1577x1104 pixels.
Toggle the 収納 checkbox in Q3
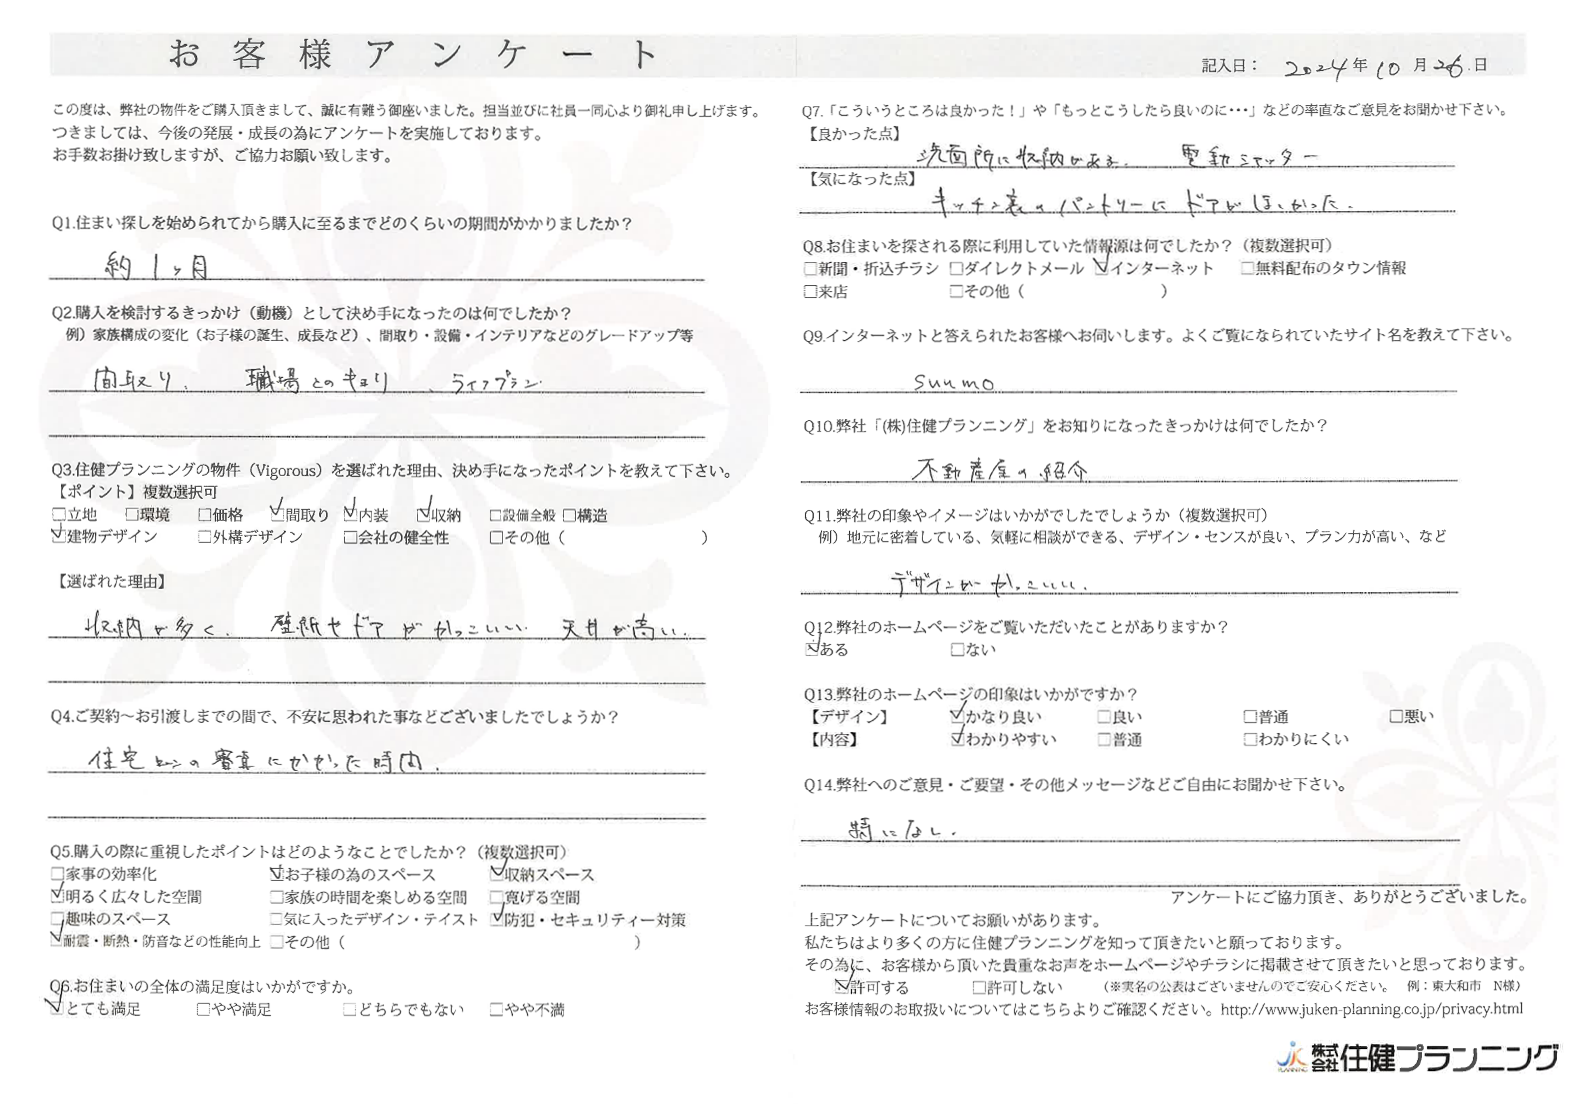point(424,516)
